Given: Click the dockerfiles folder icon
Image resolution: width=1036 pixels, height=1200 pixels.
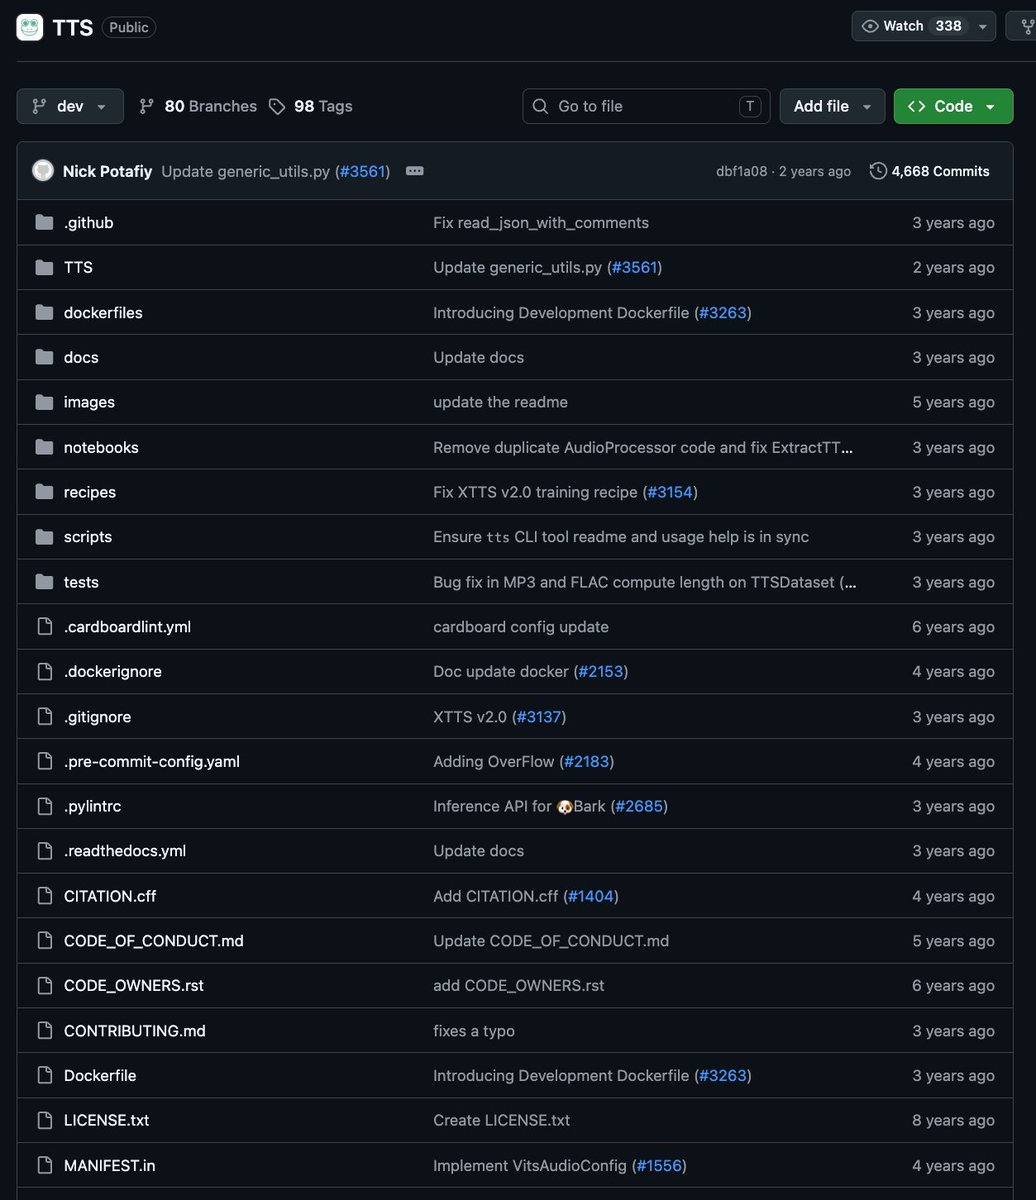Looking at the screenshot, I should pyautogui.click(x=44, y=312).
